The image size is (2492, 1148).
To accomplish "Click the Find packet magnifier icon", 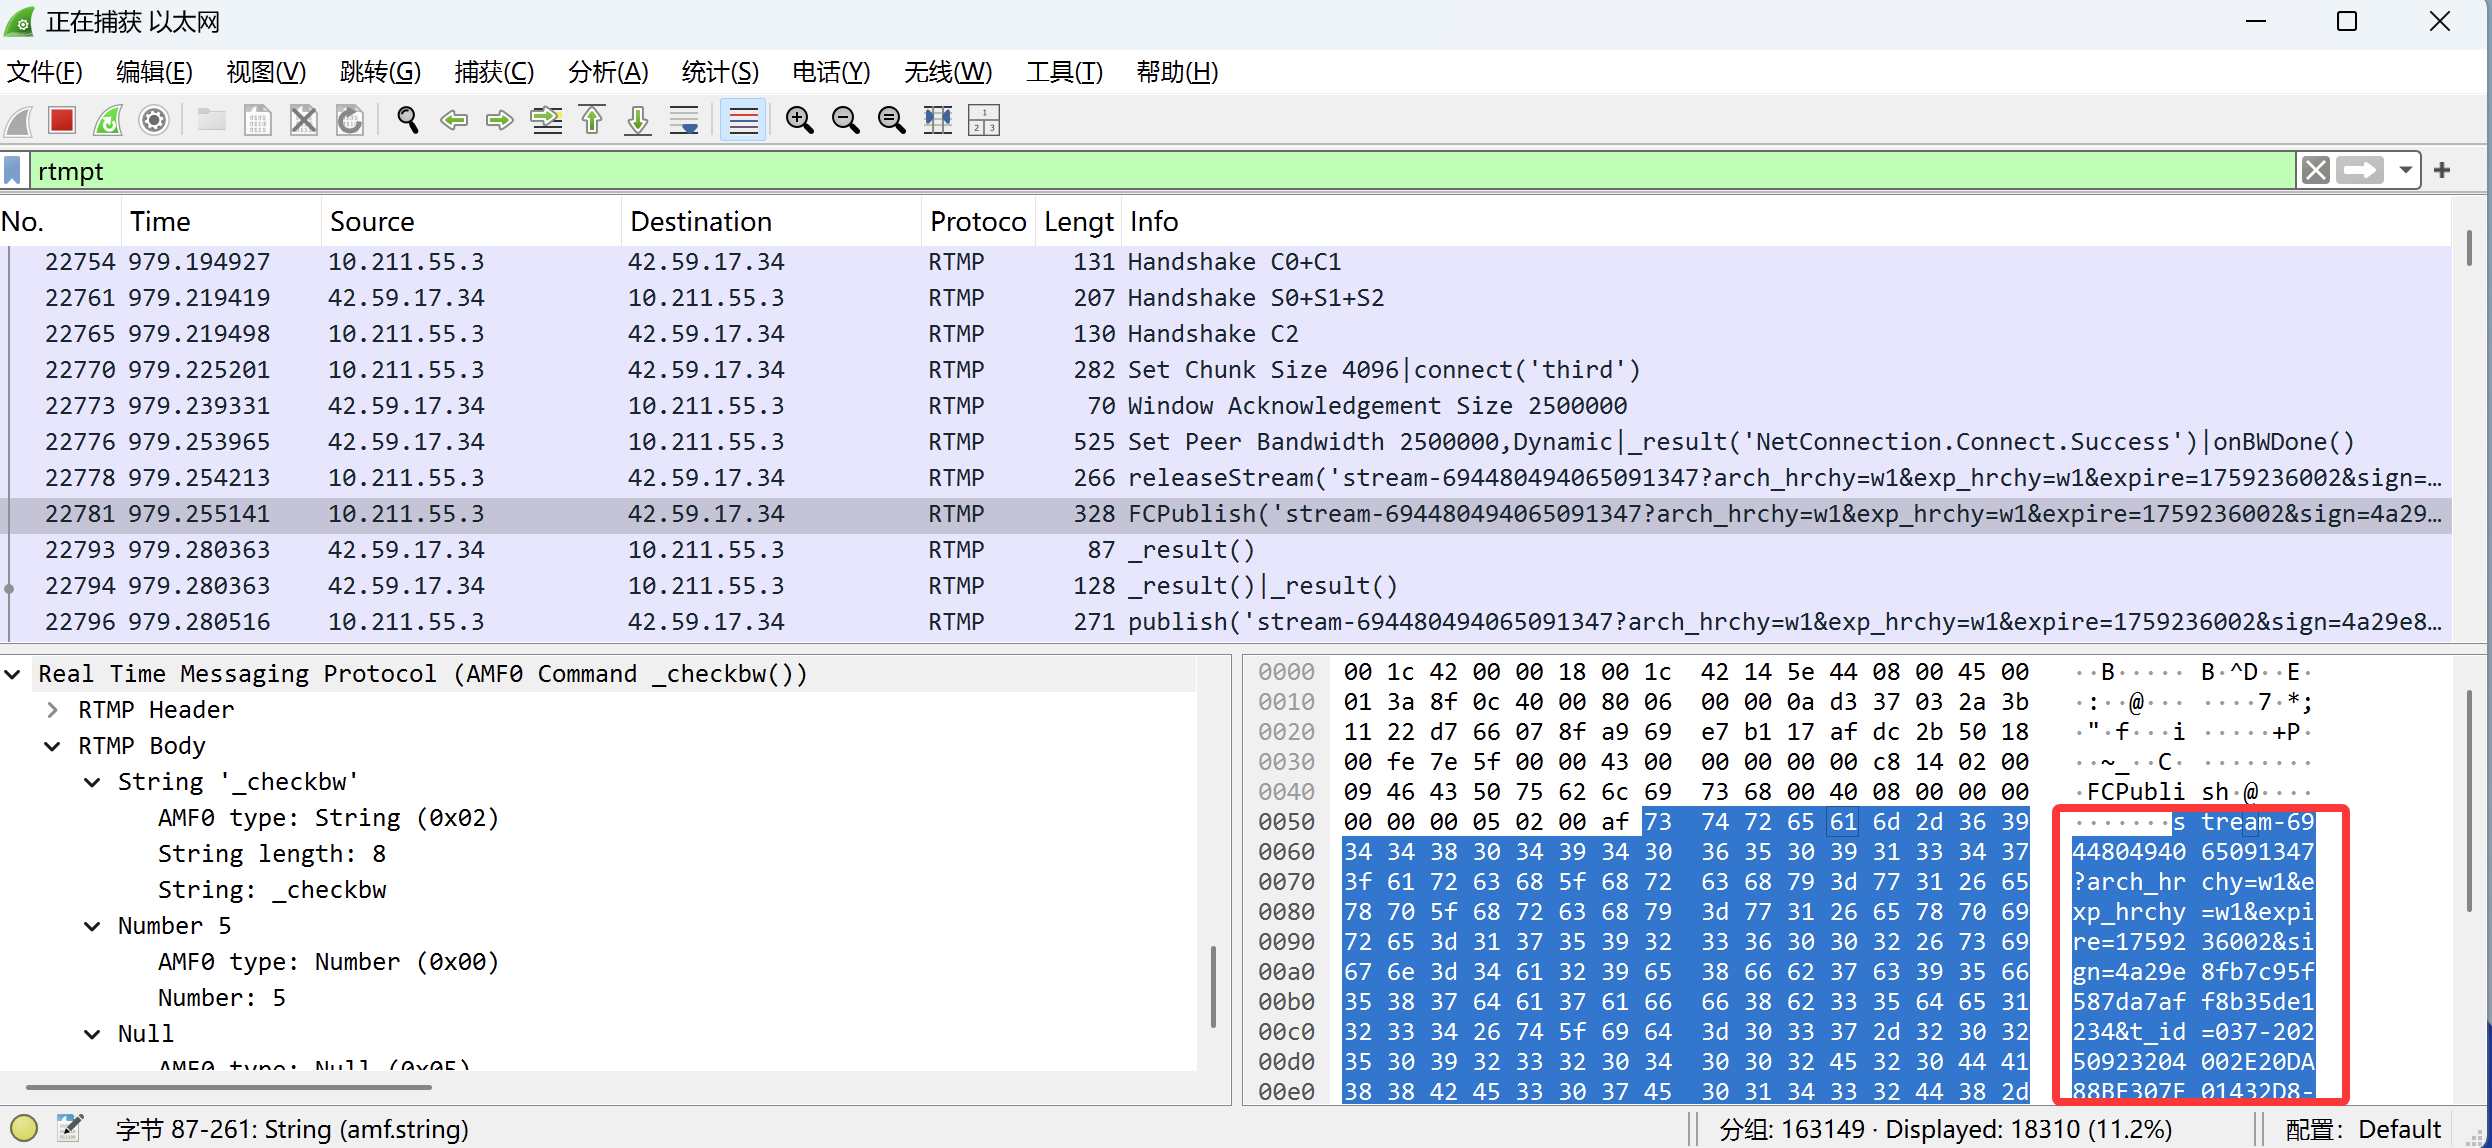I will point(407,121).
